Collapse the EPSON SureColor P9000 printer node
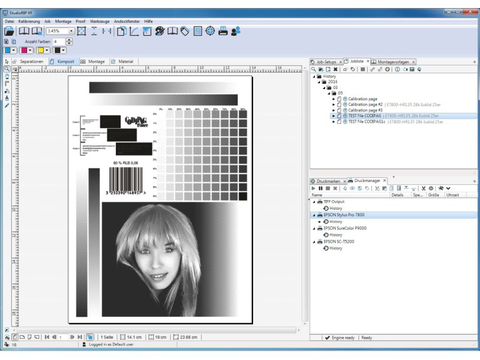Viewport: 480px width, 360px height. [x=314, y=228]
